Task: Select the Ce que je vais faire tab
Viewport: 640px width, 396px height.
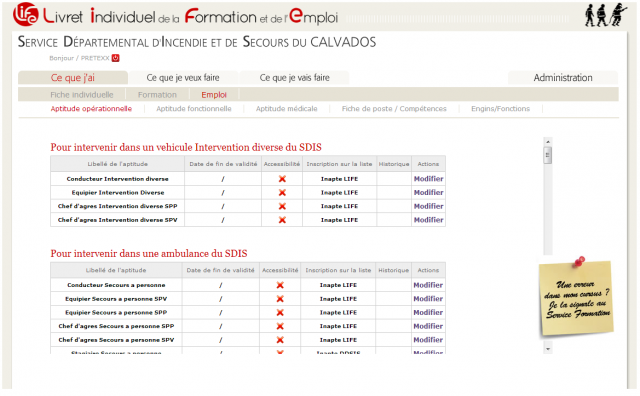Action: (x=294, y=78)
